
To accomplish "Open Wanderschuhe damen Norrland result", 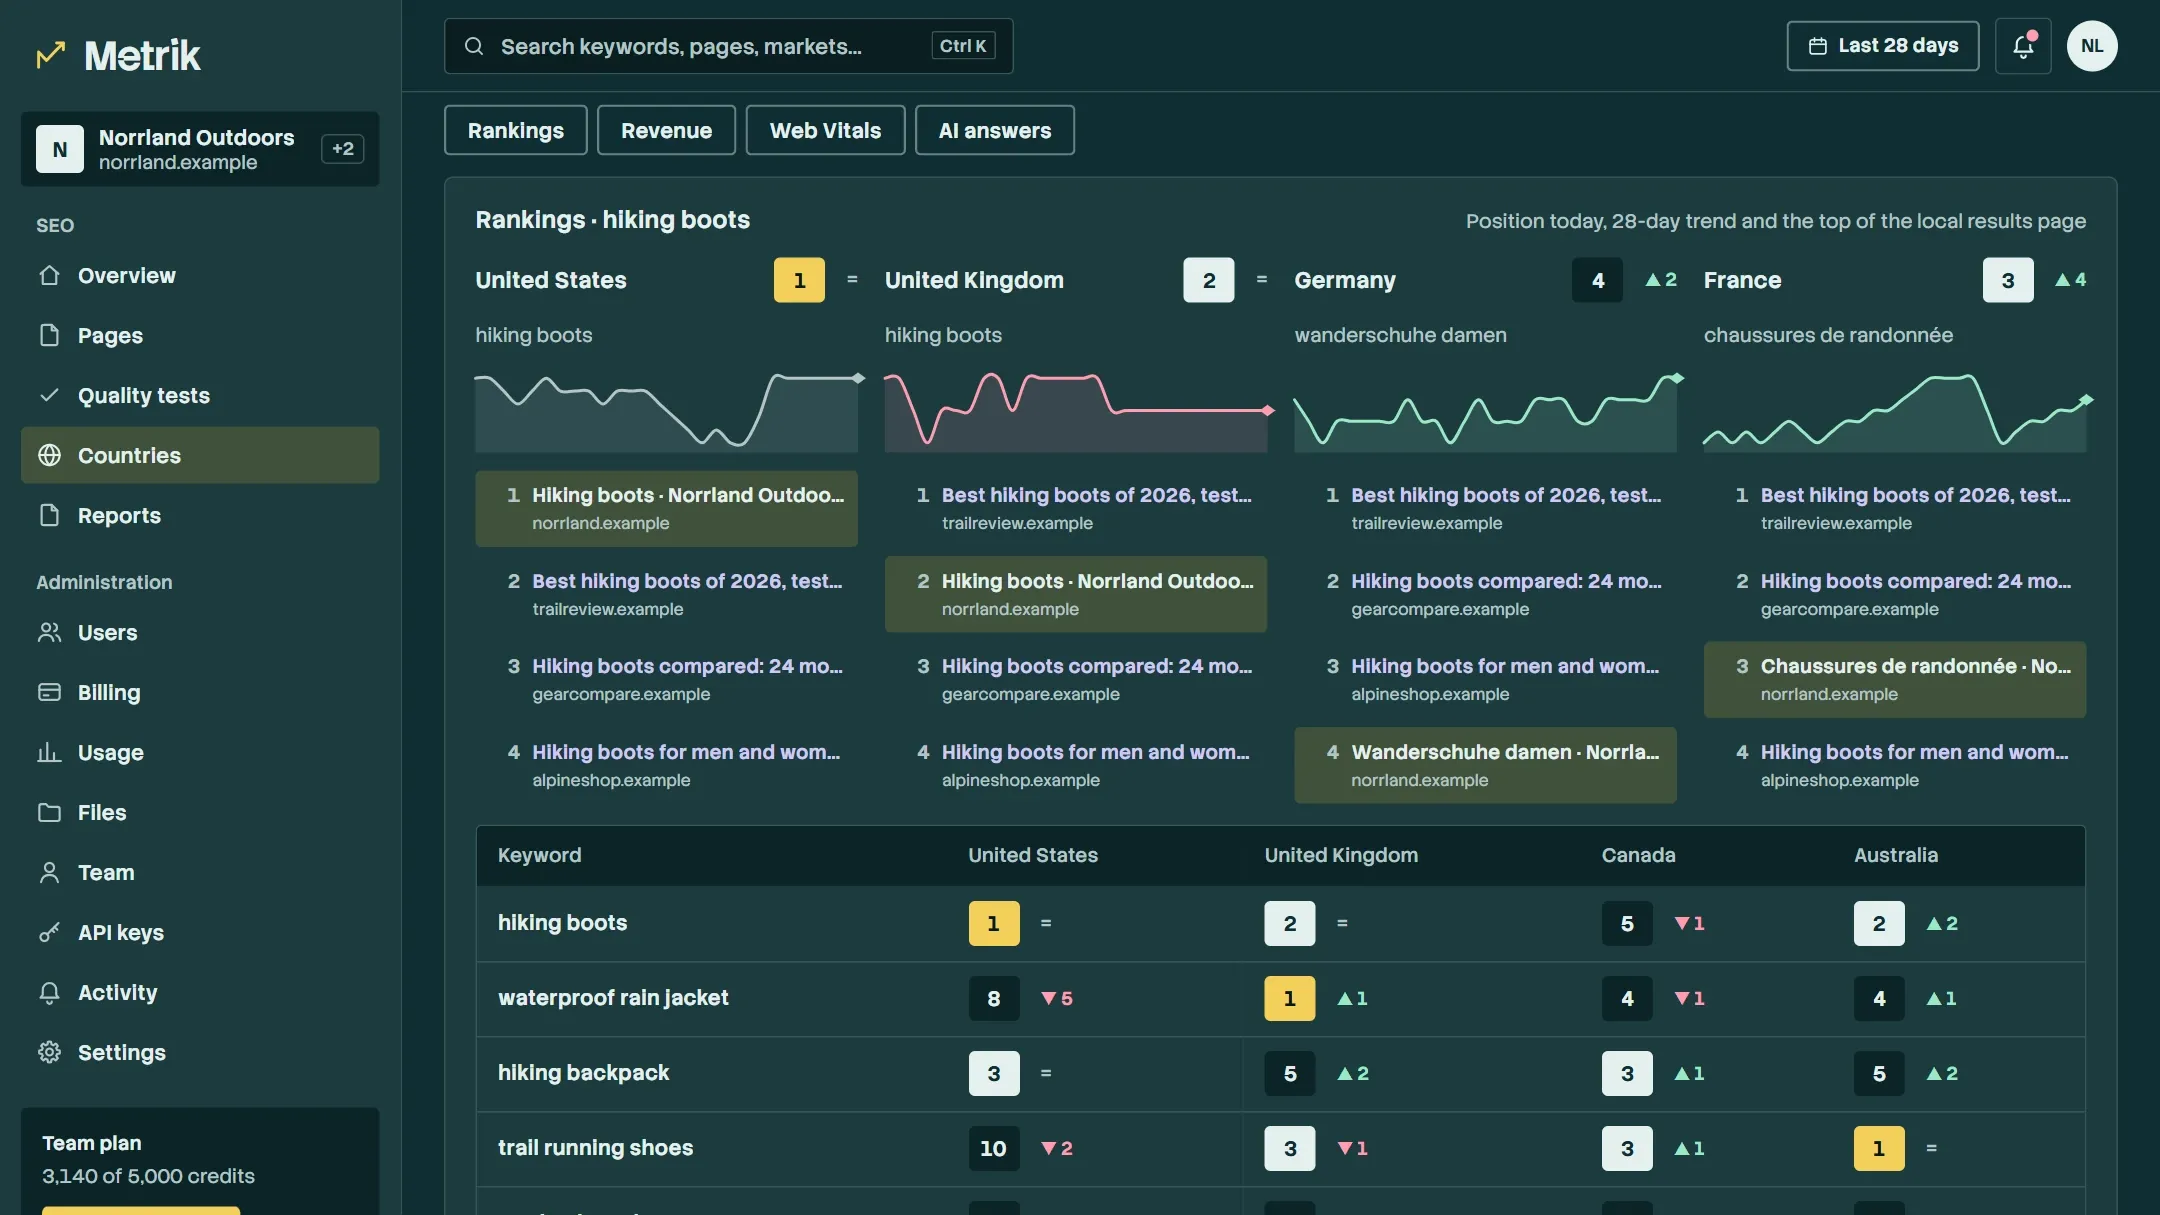I will 1485,765.
